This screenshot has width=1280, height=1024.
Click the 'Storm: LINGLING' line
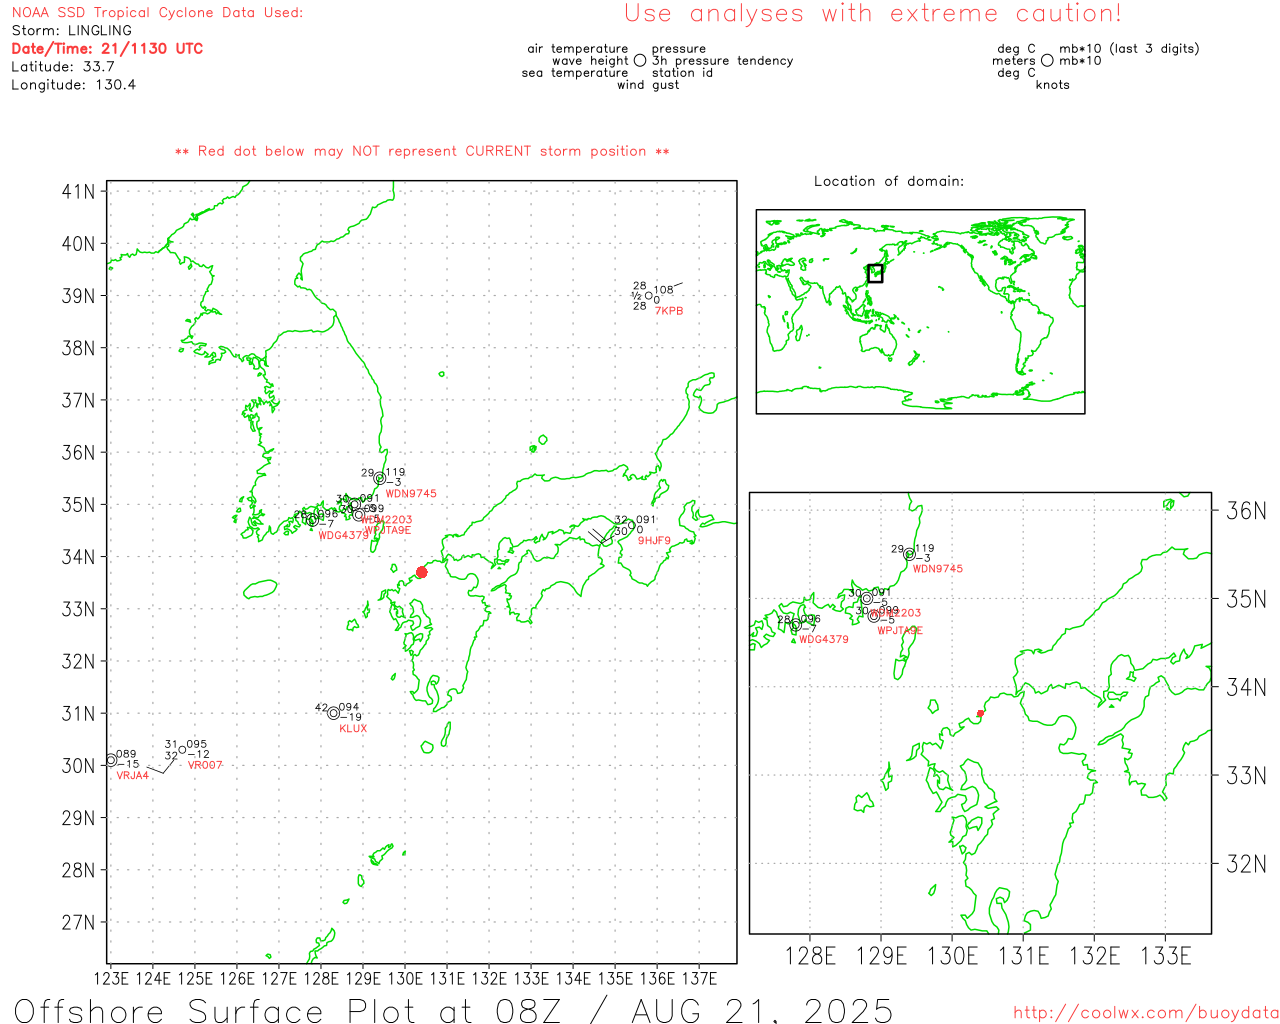click(x=71, y=30)
